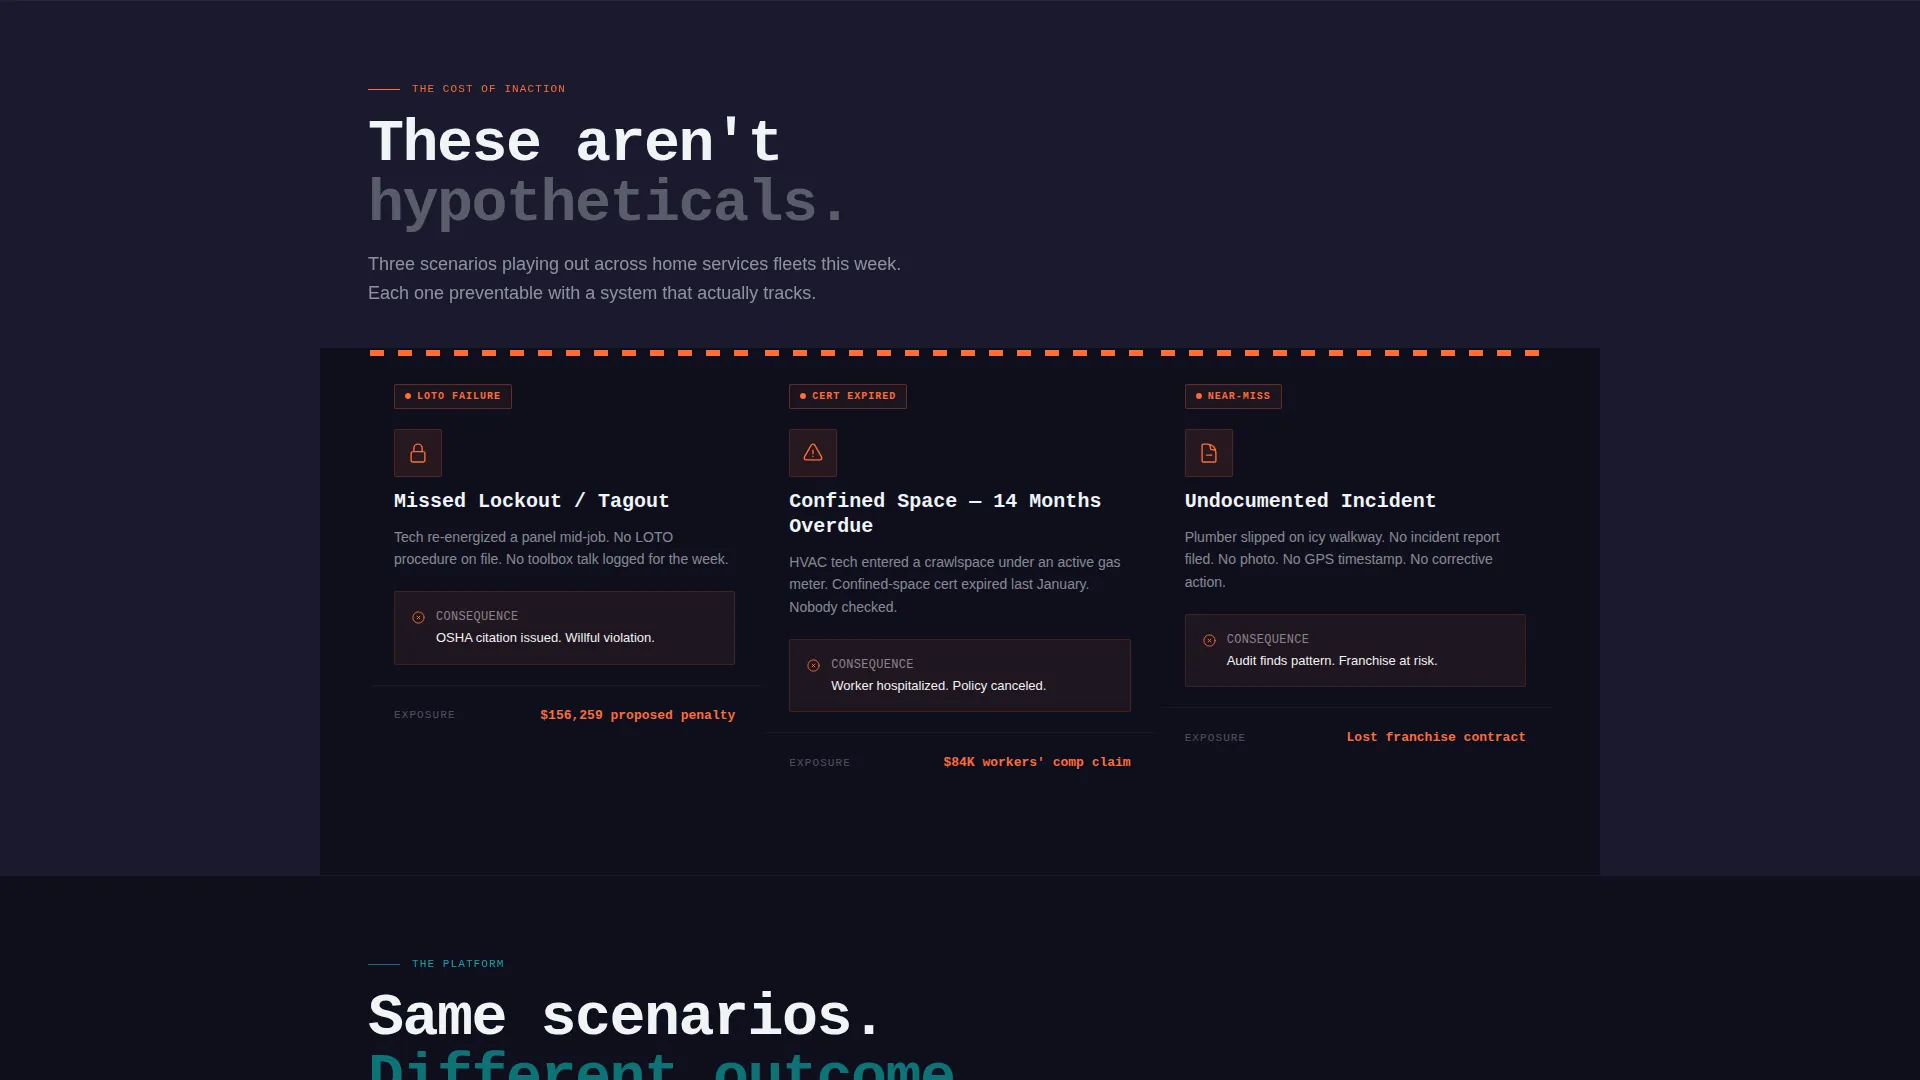
Task: Click the LOTO FAILURE badge
Action: click(x=453, y=396)
